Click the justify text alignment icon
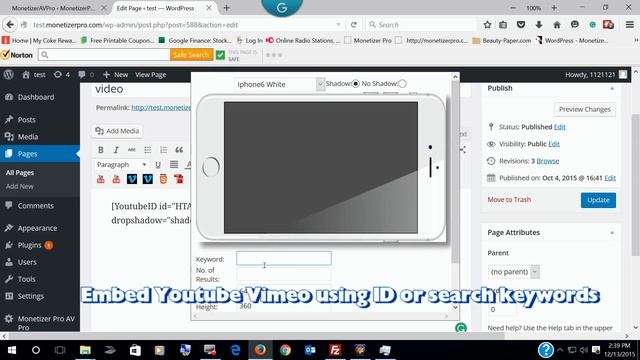 pos(174,164)
